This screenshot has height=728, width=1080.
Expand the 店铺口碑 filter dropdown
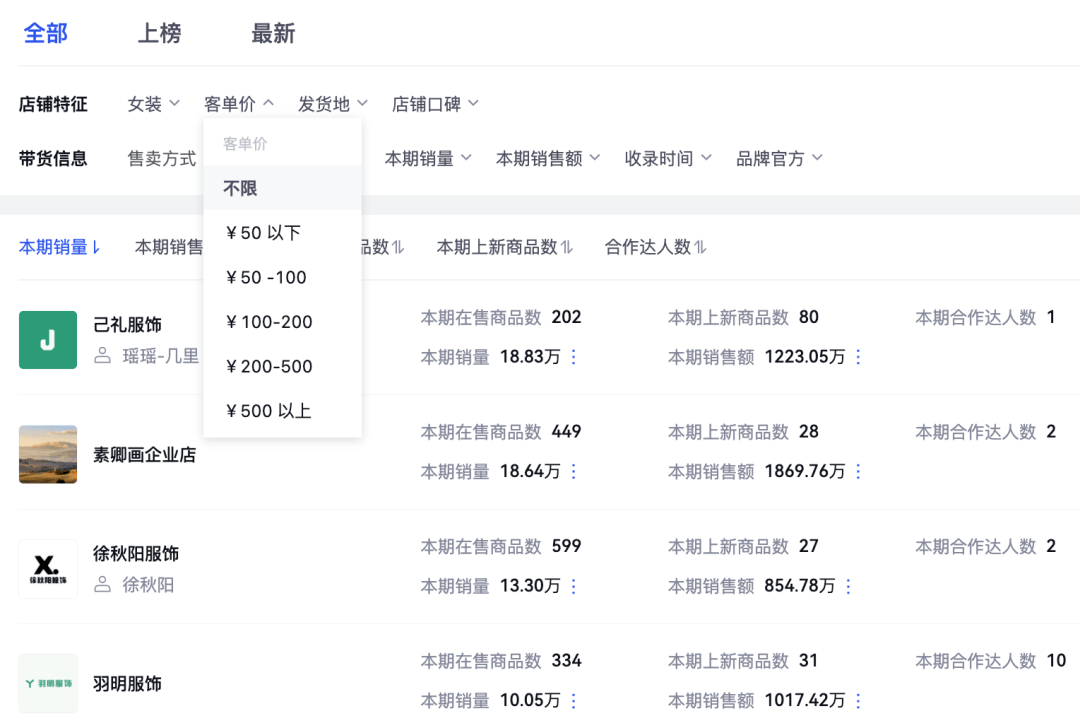pyautogui.click(x=435, y=104)
